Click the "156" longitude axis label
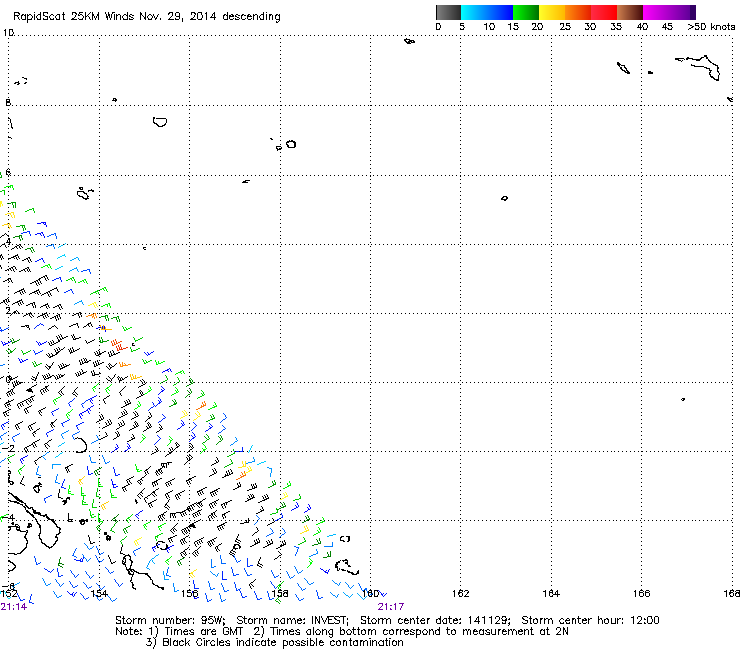 tap(190, 594)
